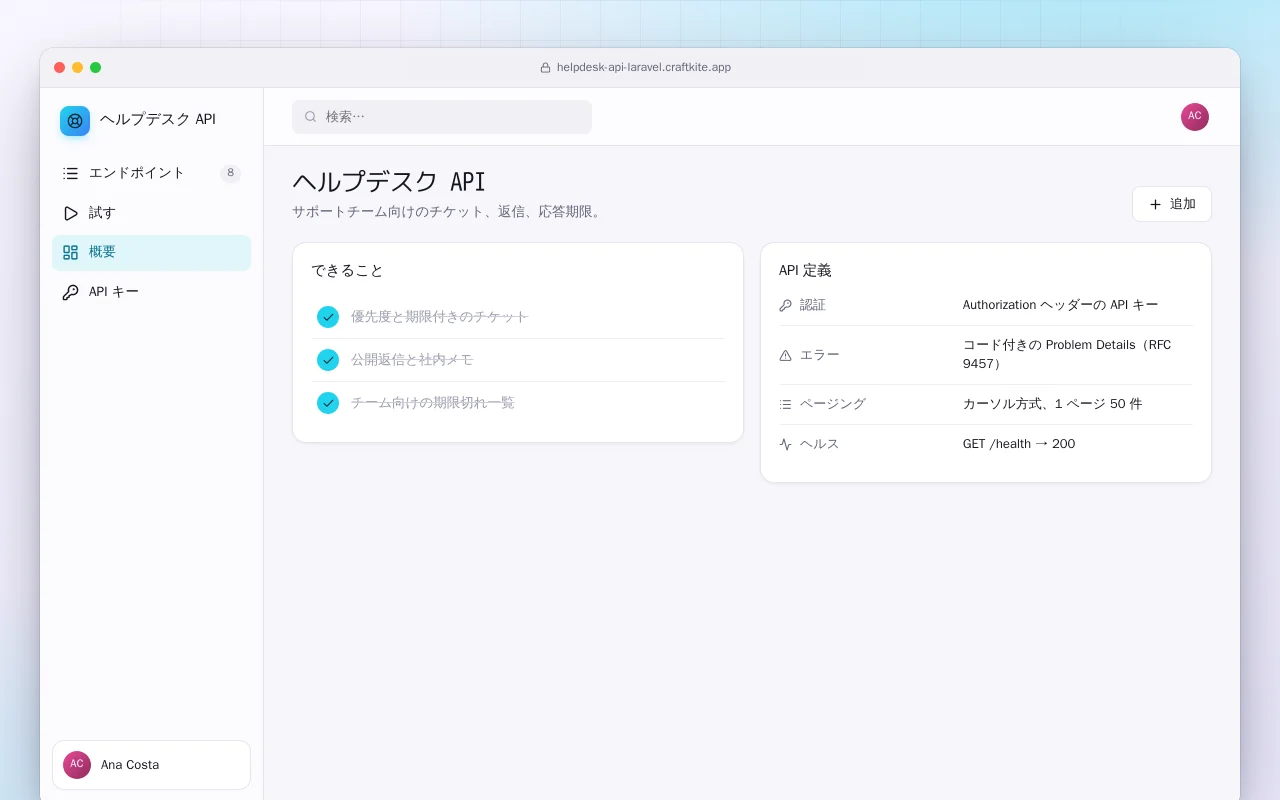
Task: Click the text Authorization ヘッダーの API キー
Action: [x=1061, y=305]
